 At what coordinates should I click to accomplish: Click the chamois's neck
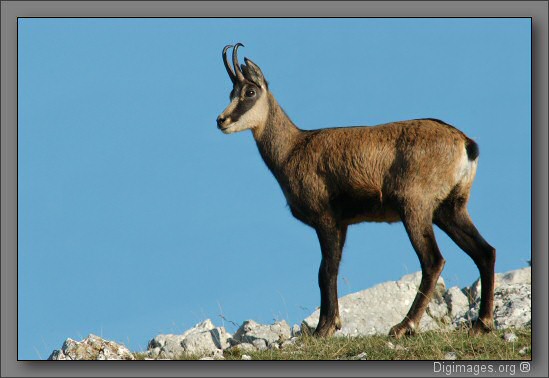click(x=276, y=133)
